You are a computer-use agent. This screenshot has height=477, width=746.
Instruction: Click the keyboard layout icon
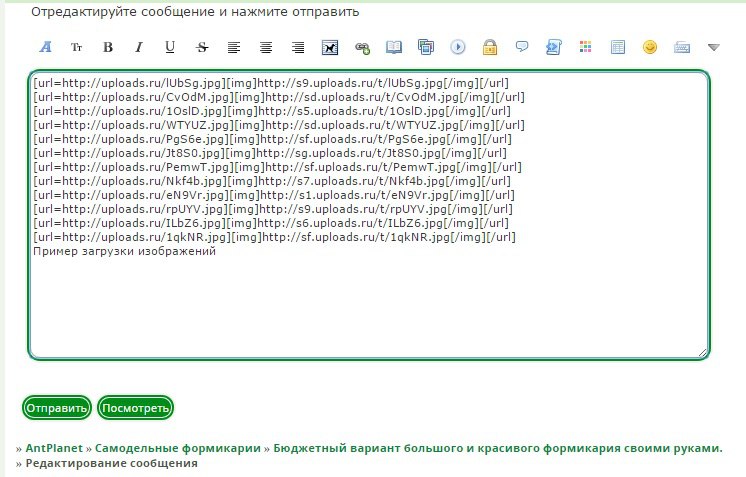coord(682,47)
